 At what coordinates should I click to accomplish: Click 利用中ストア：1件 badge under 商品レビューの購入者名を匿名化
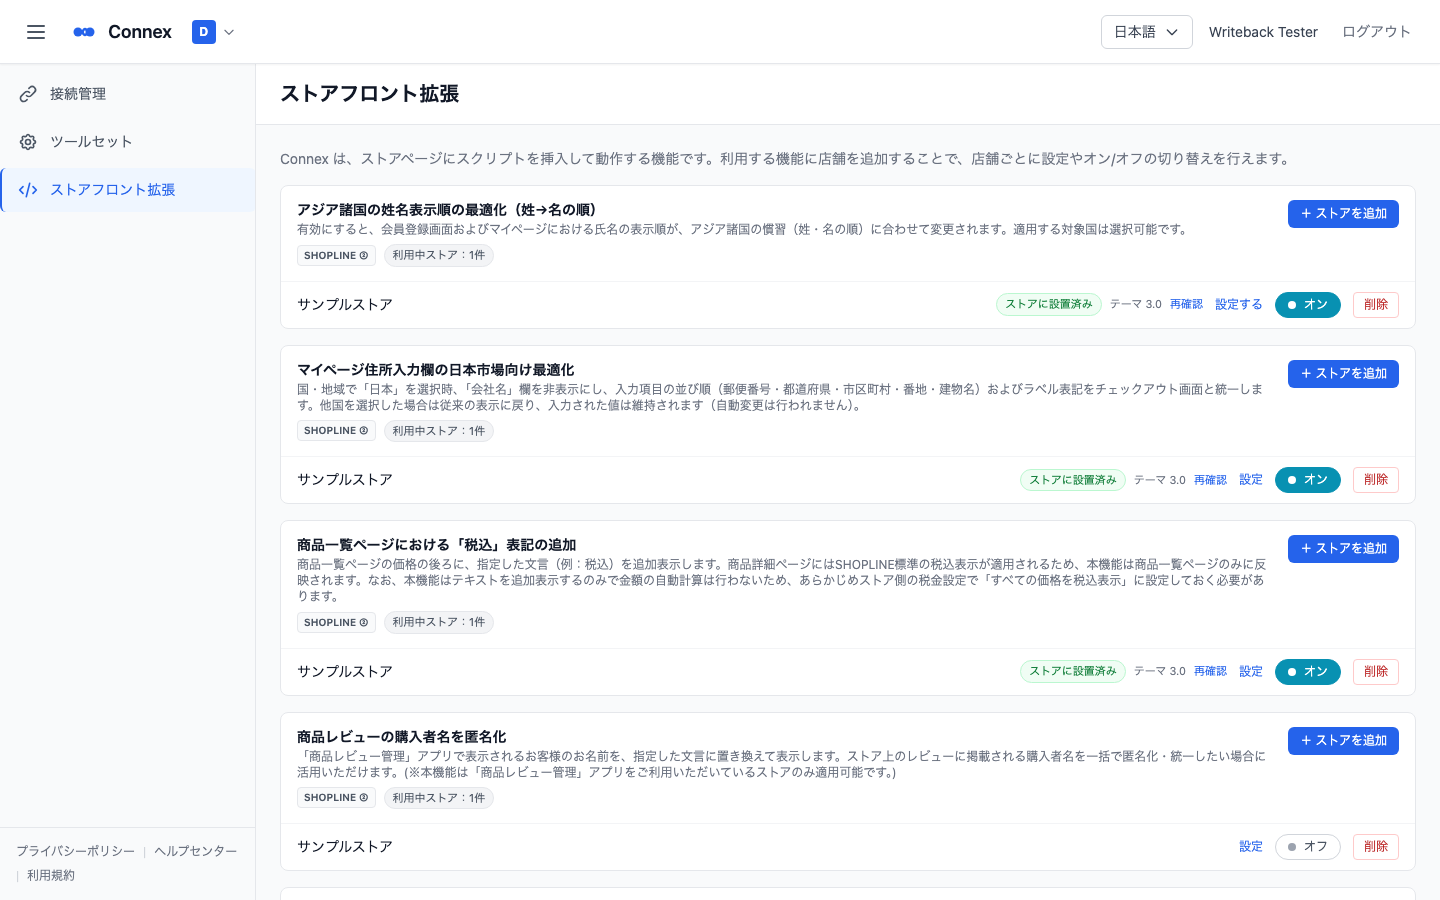click(x=439, y=798)
